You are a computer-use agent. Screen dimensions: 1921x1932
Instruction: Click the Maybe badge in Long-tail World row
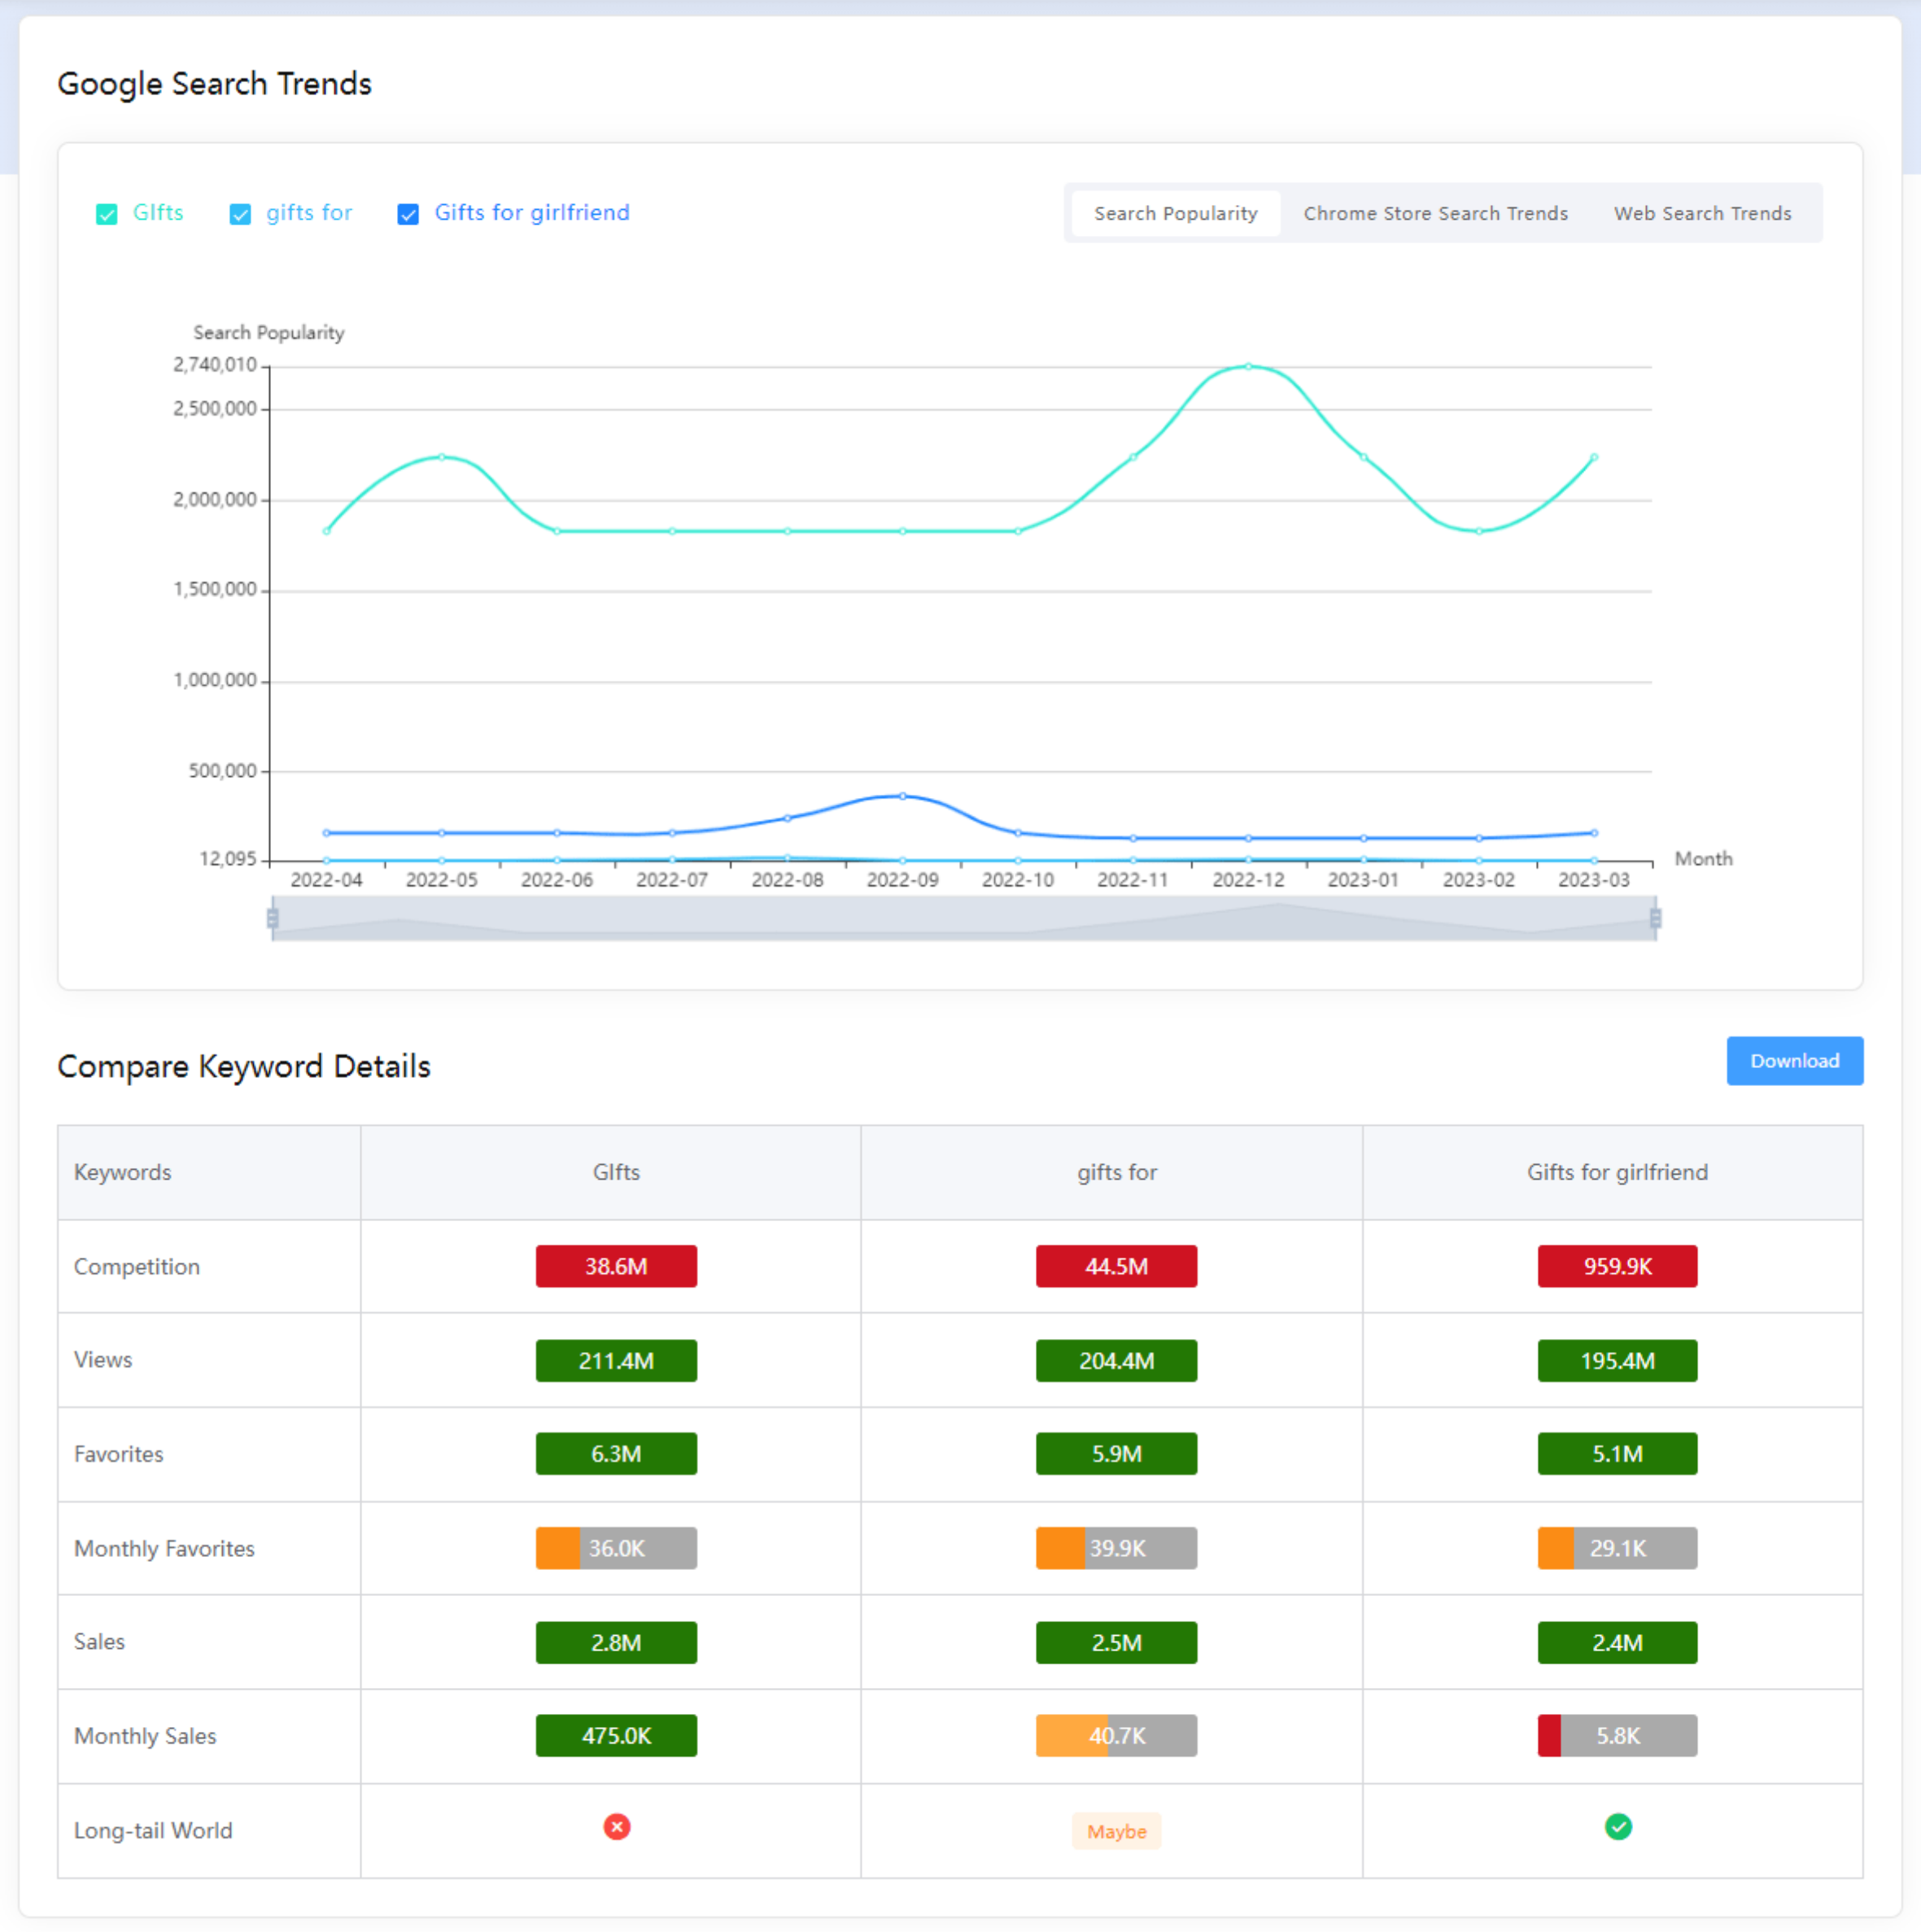point(1116,1831)
